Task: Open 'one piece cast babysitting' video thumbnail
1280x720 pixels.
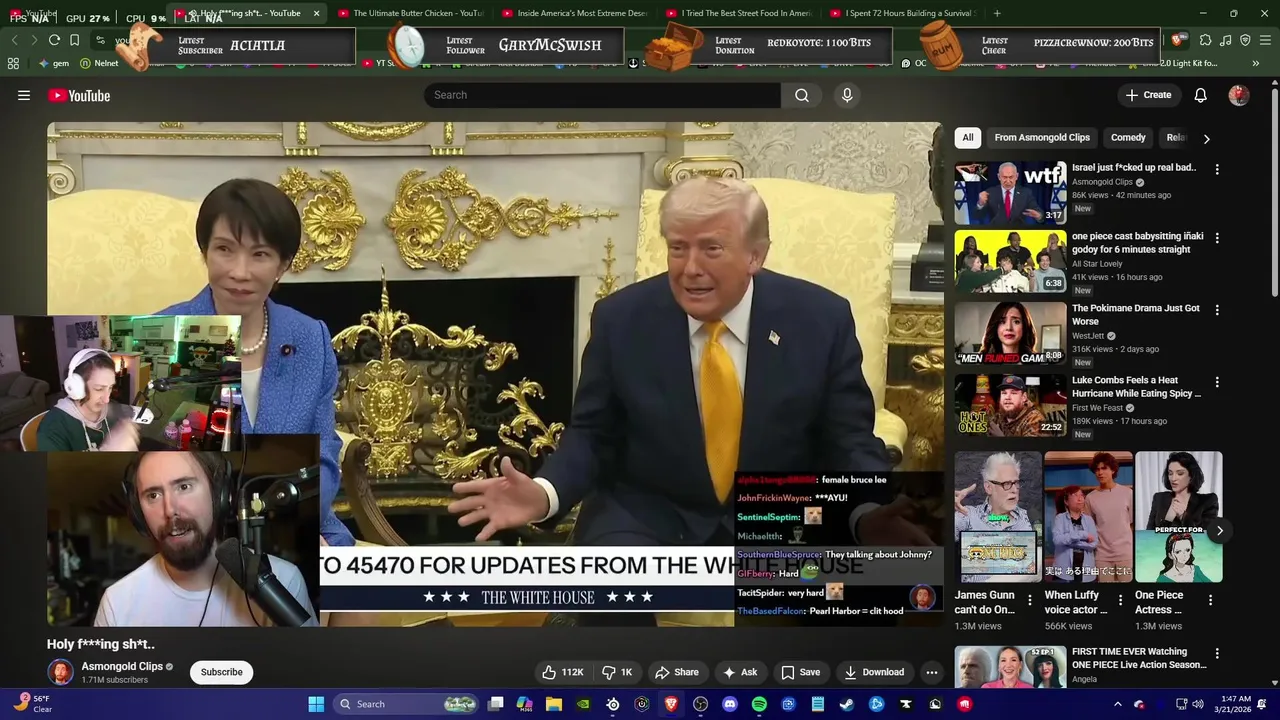Action: (1010, 261)
